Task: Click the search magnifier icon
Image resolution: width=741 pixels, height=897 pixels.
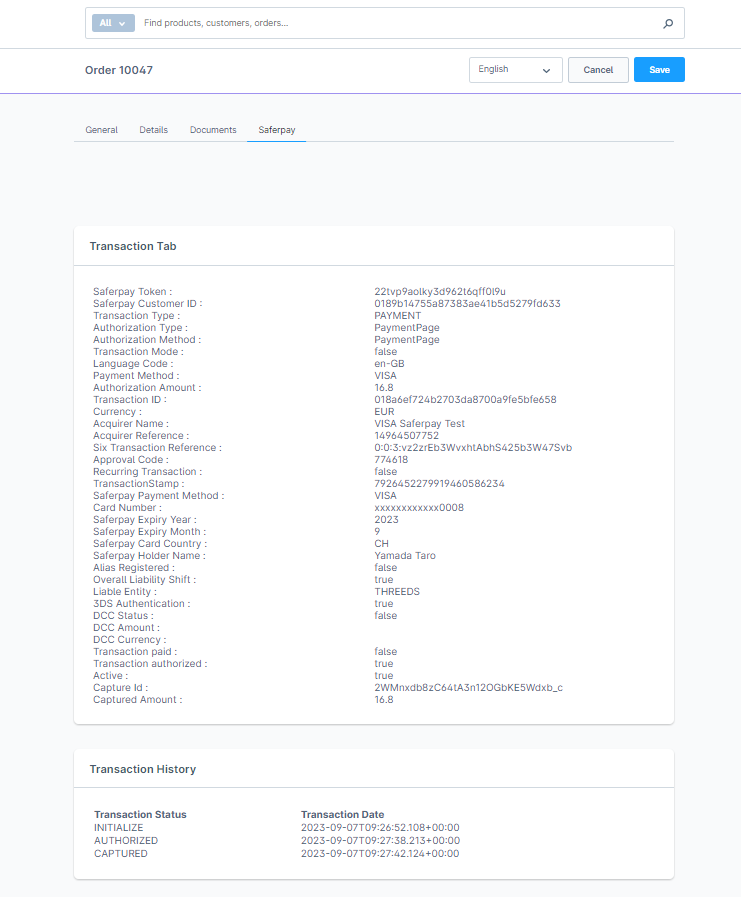Action: (x=668, y=23)
